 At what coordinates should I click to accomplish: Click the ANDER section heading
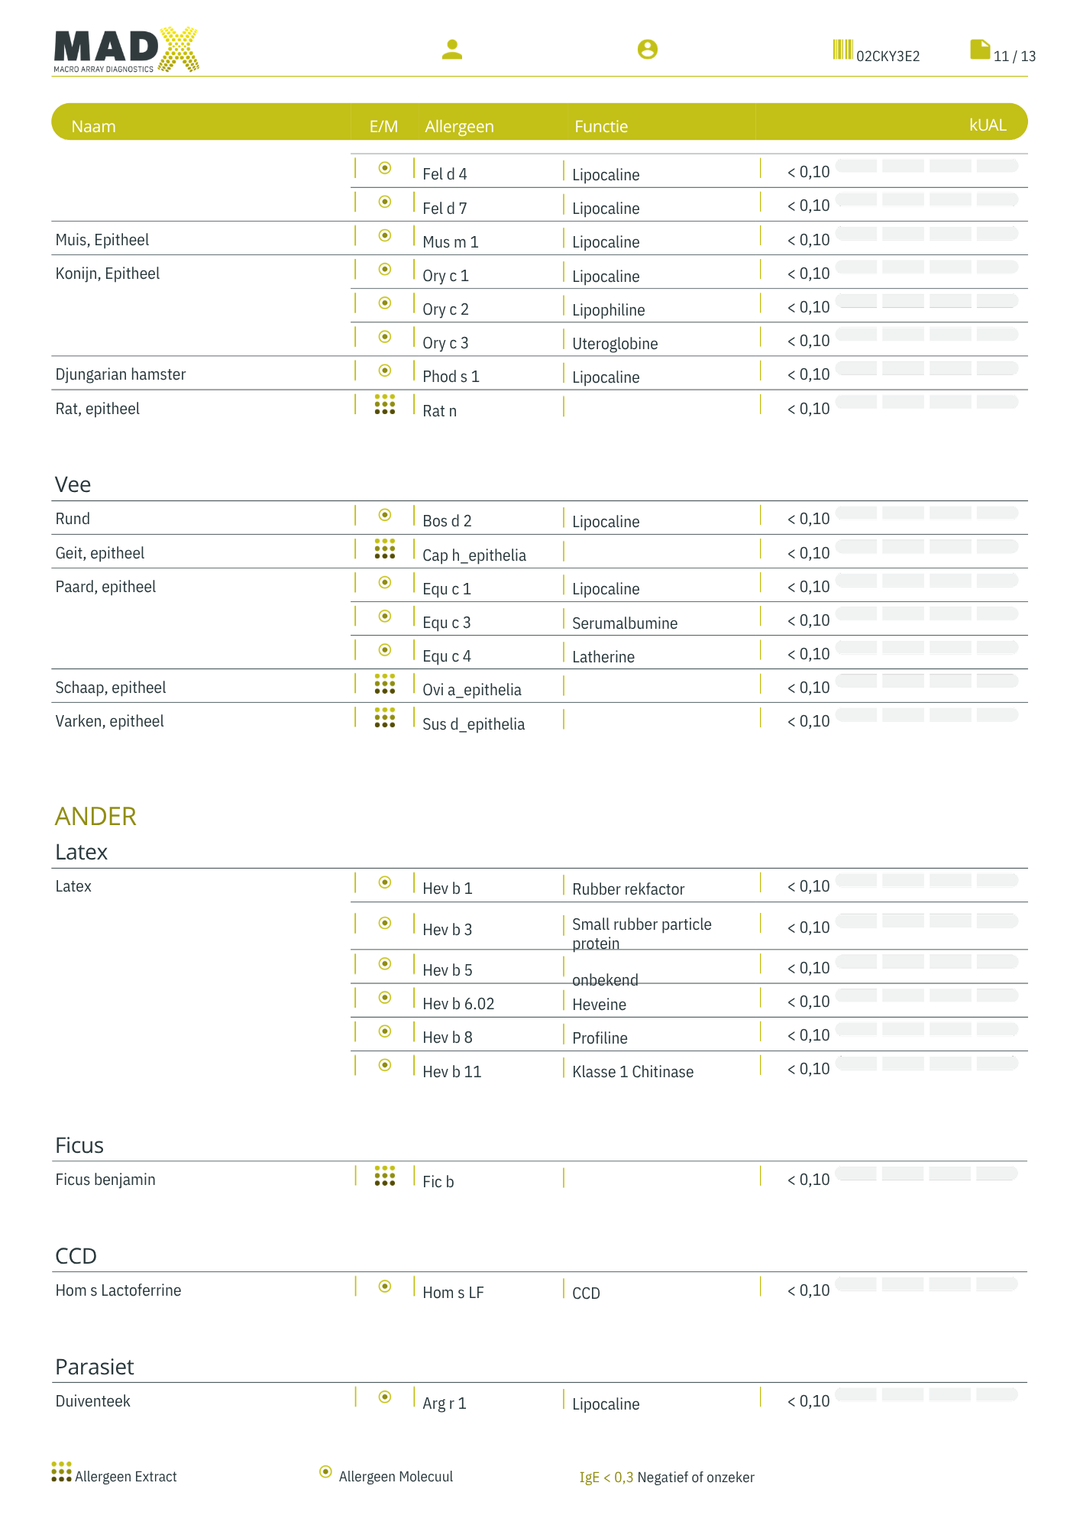[x=95, y=816]
